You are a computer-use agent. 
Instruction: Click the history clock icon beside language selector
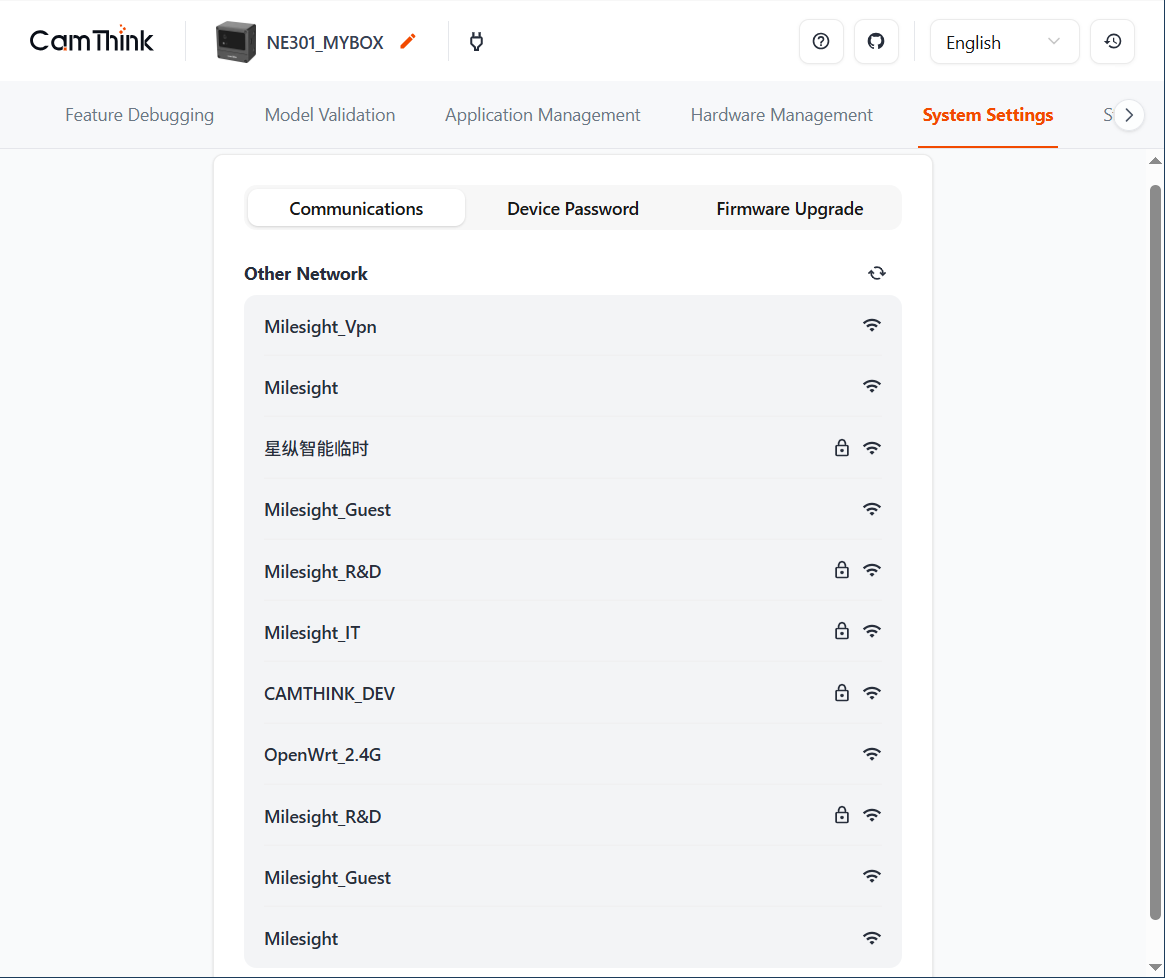click(x=1112, y=41)
